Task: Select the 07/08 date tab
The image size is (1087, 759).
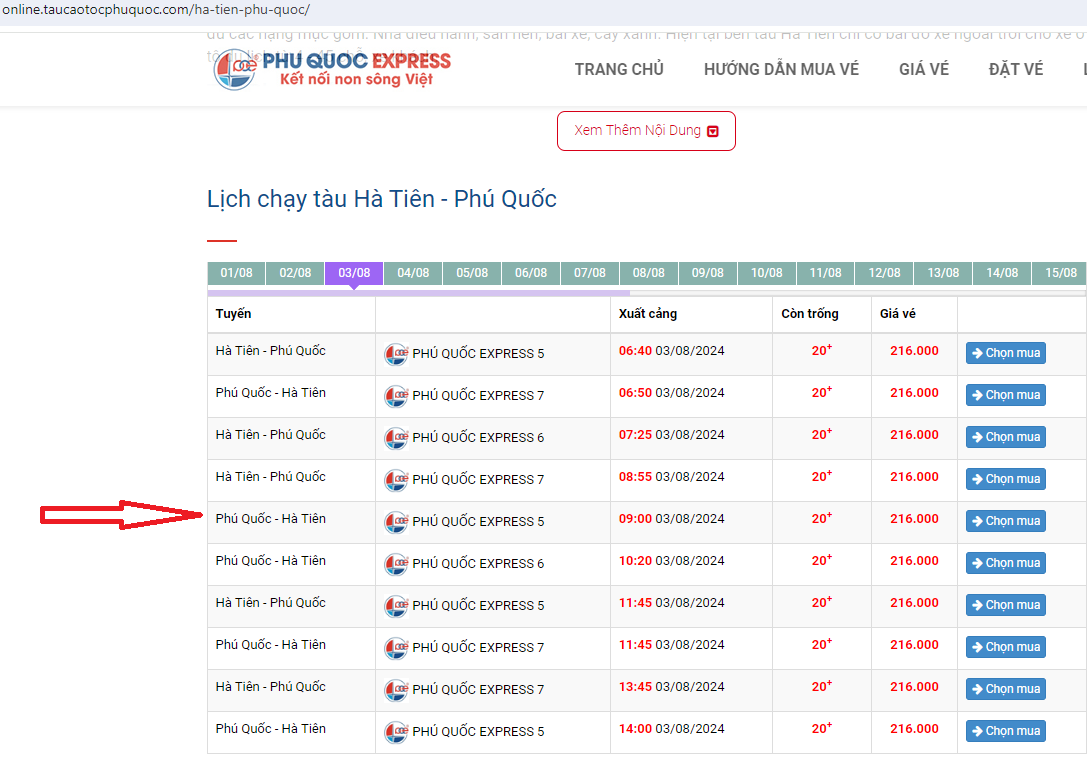Action: (590, 273)
